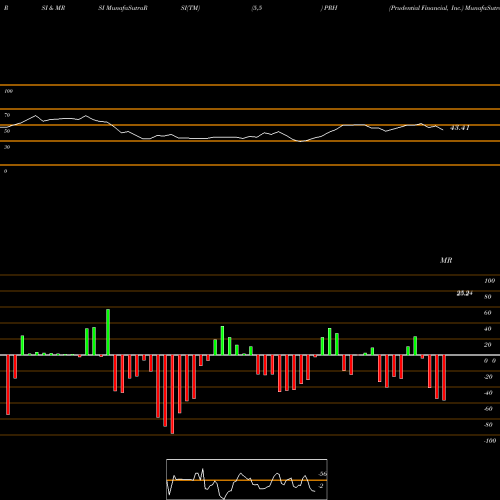The image size is (500, 500).
Task: Open the mini oscillator chart thumbnail
Action: point(247,479)
